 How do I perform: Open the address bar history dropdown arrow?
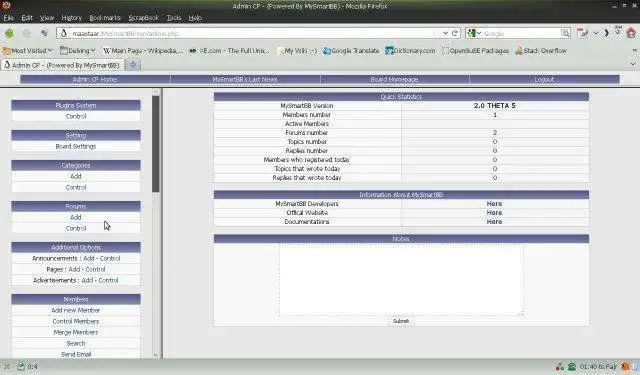445,33
